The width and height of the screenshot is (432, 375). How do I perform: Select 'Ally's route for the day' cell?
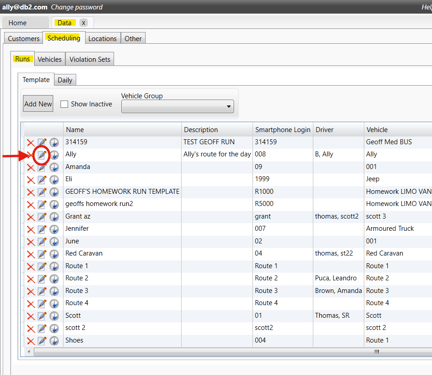click(217, 154)
